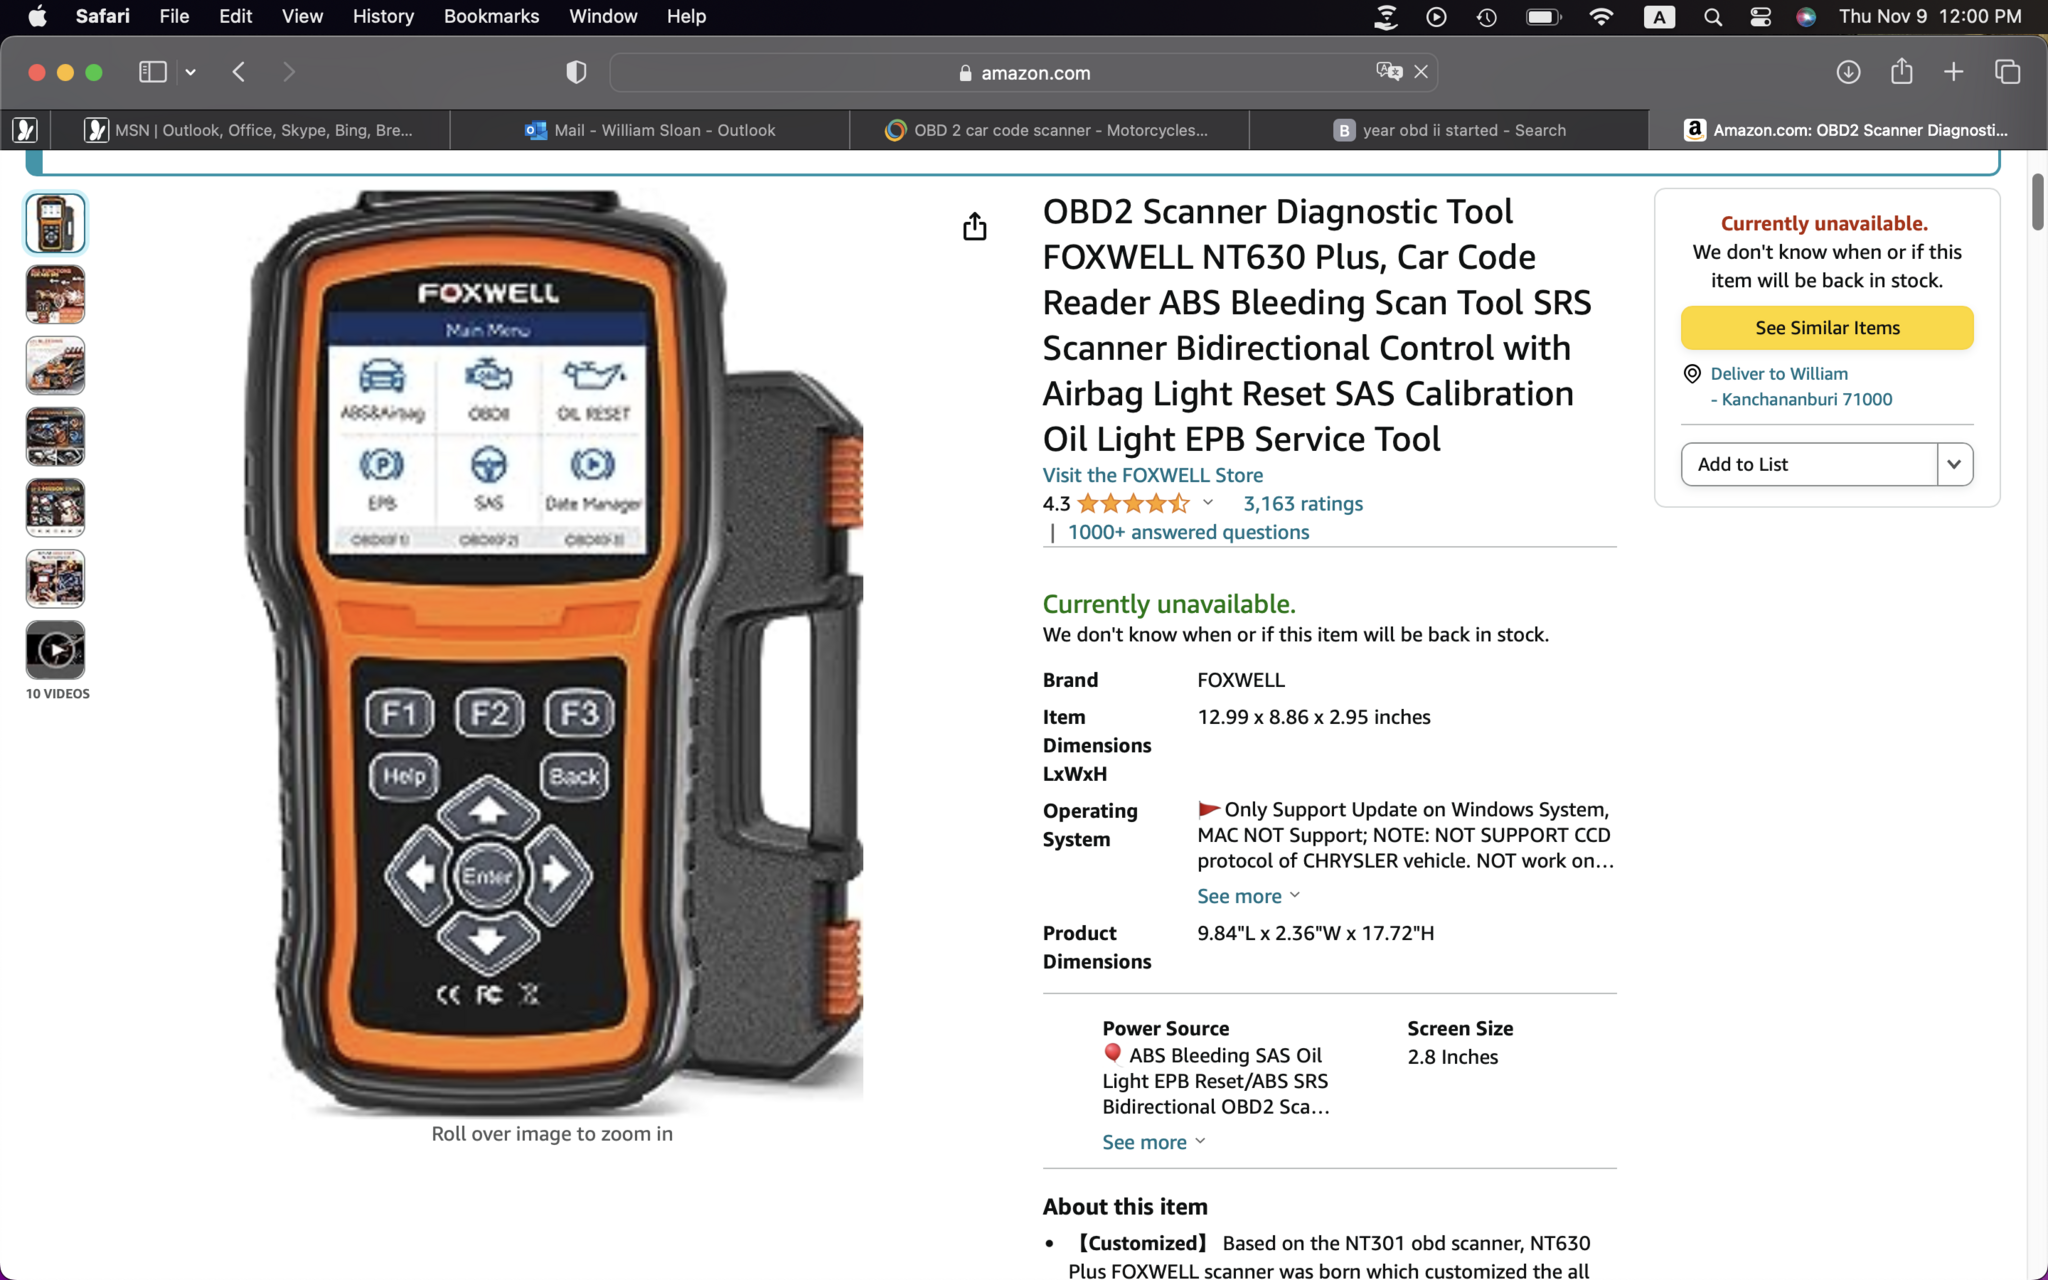
Task: Visit the FOXWELL Store link
Action: click(1152, 475)
